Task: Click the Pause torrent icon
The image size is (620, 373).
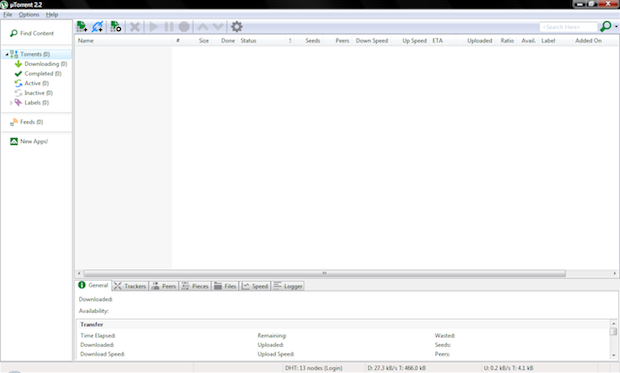Action: tap(169, 27)
